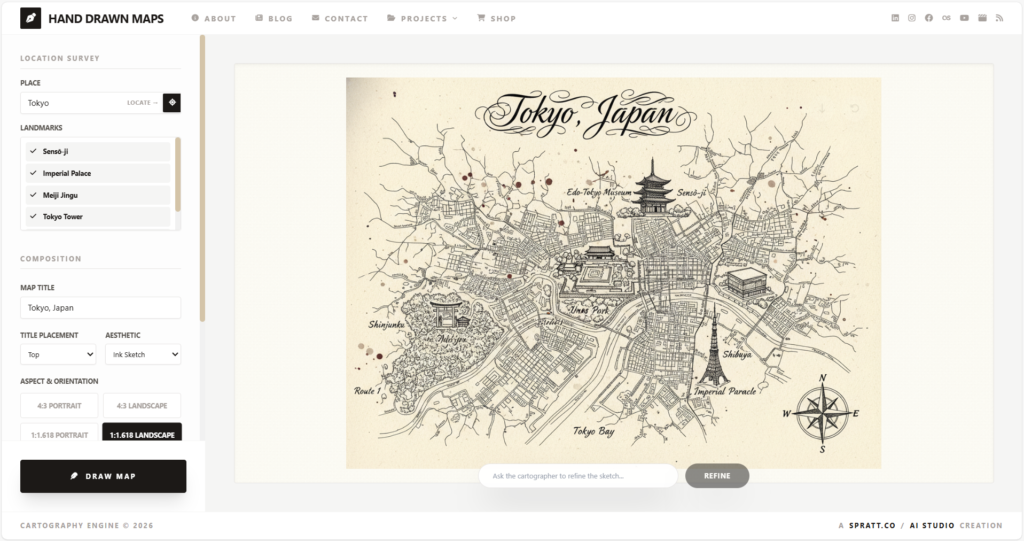Open the Facebook icon in header

pyautogui.click(x=929, y=18)
